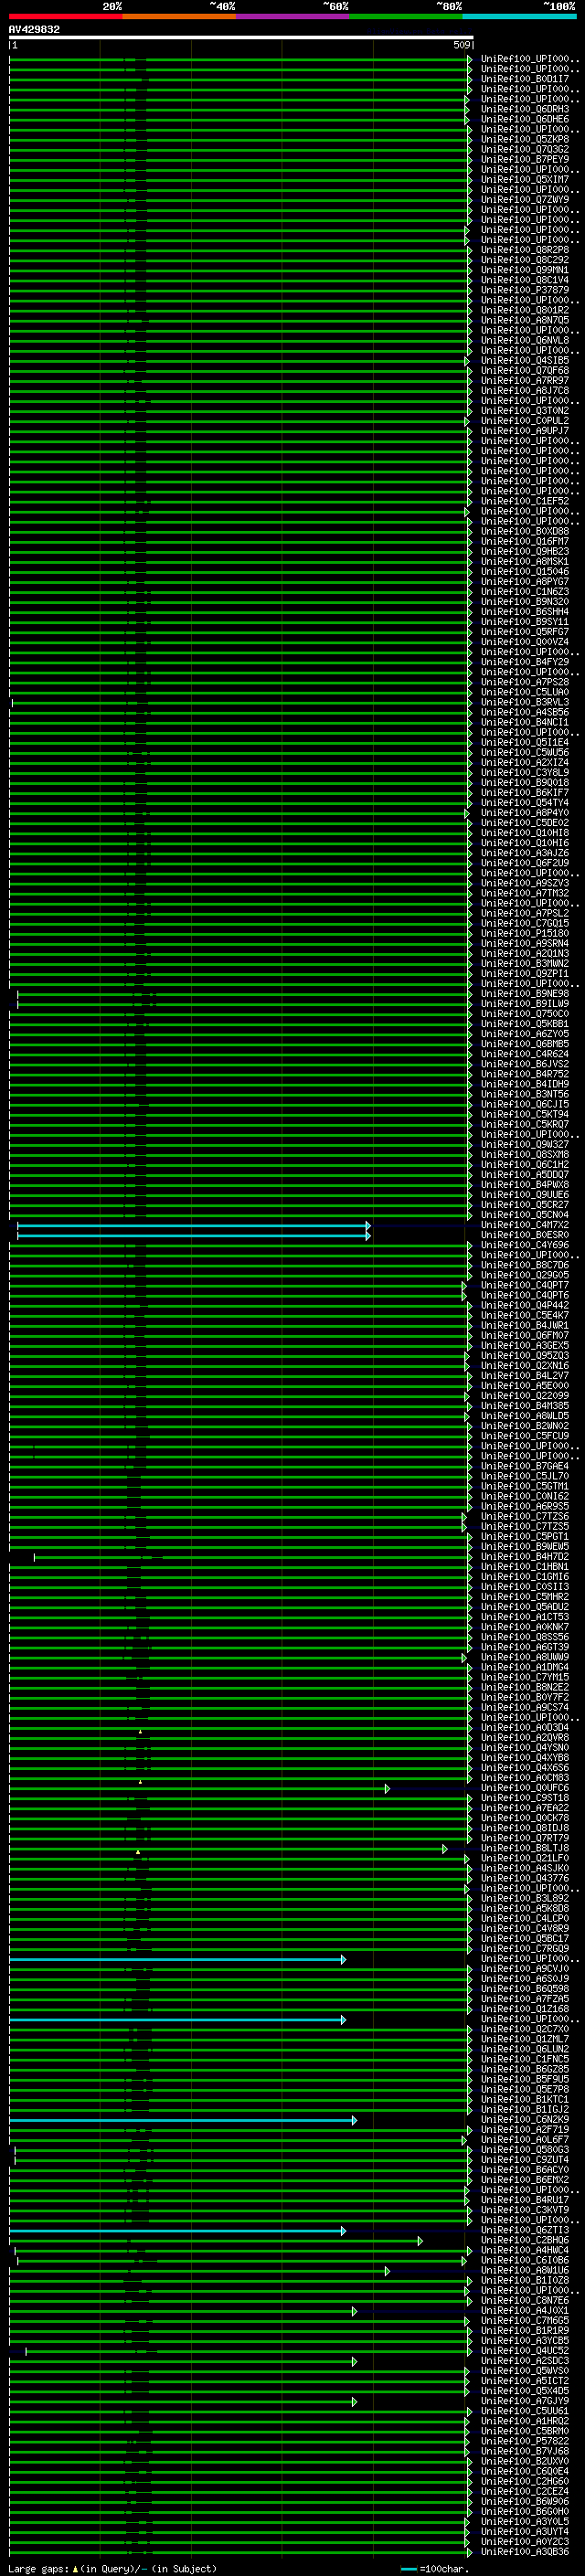Viewport: 585px width, 2576px height.
Task: Open UniRef100_Q801R2 entry
Action: pyautogui.click(x=525, y=310)
